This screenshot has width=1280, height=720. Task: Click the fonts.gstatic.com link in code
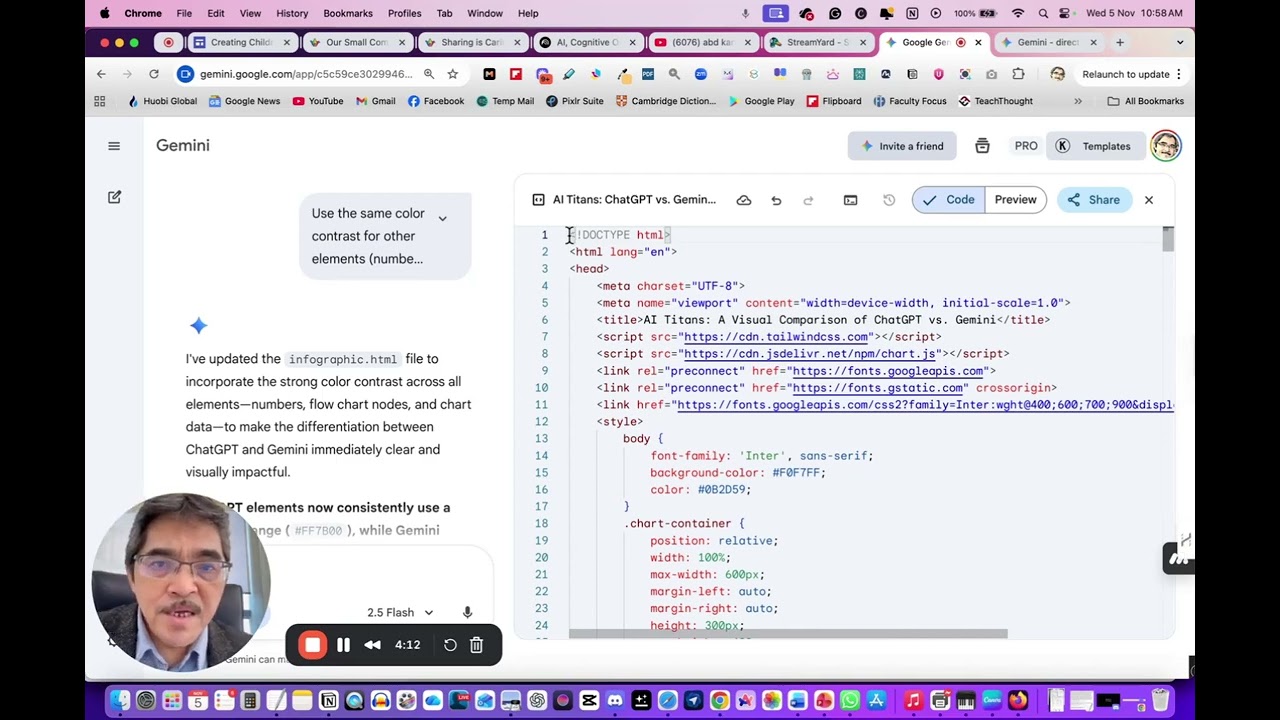click(x=878, y=388)
